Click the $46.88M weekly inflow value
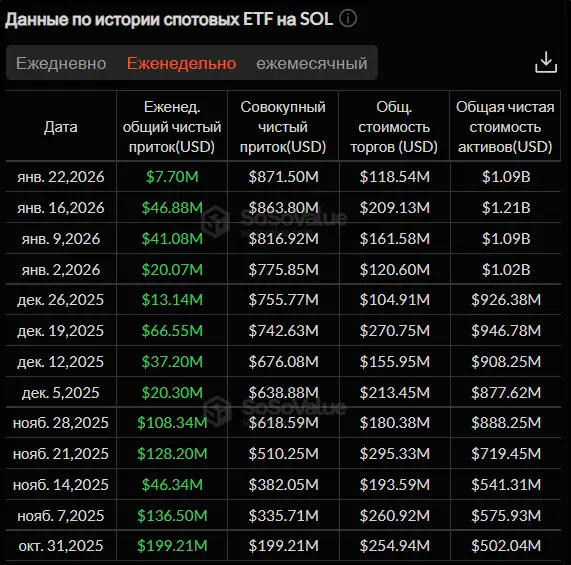The image size is (571, 565). coord(172,208)
